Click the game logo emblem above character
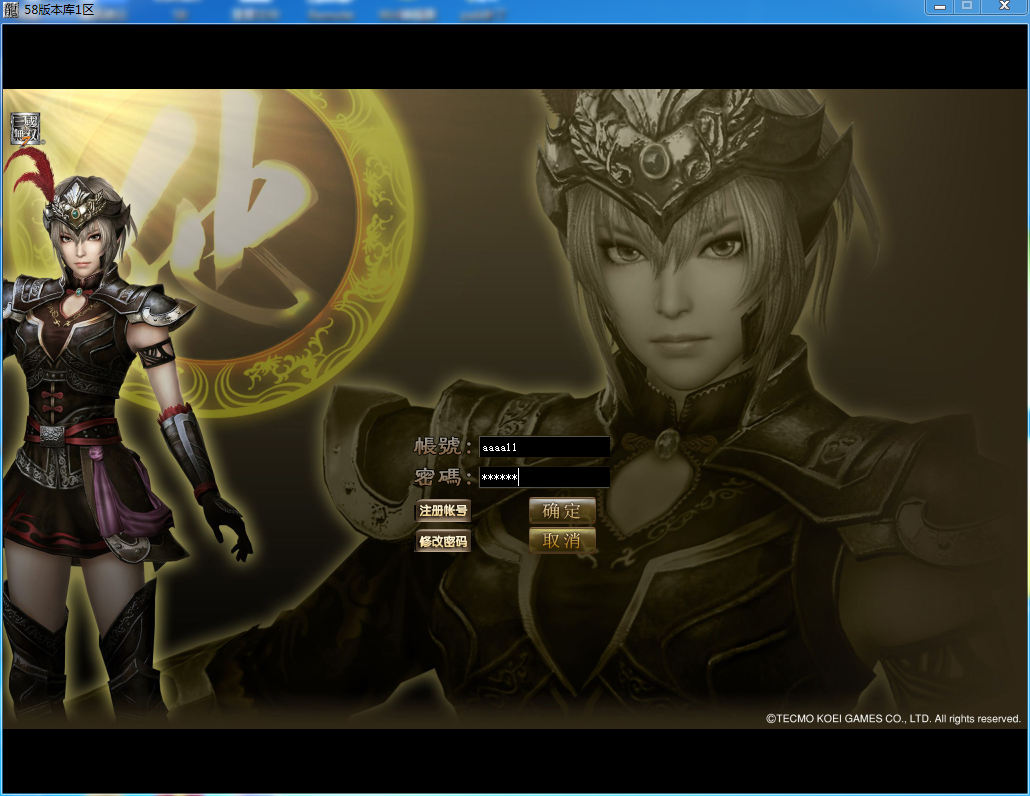Screen dimensions: 1030x796 pyautogui.click(x=26, y=129)
